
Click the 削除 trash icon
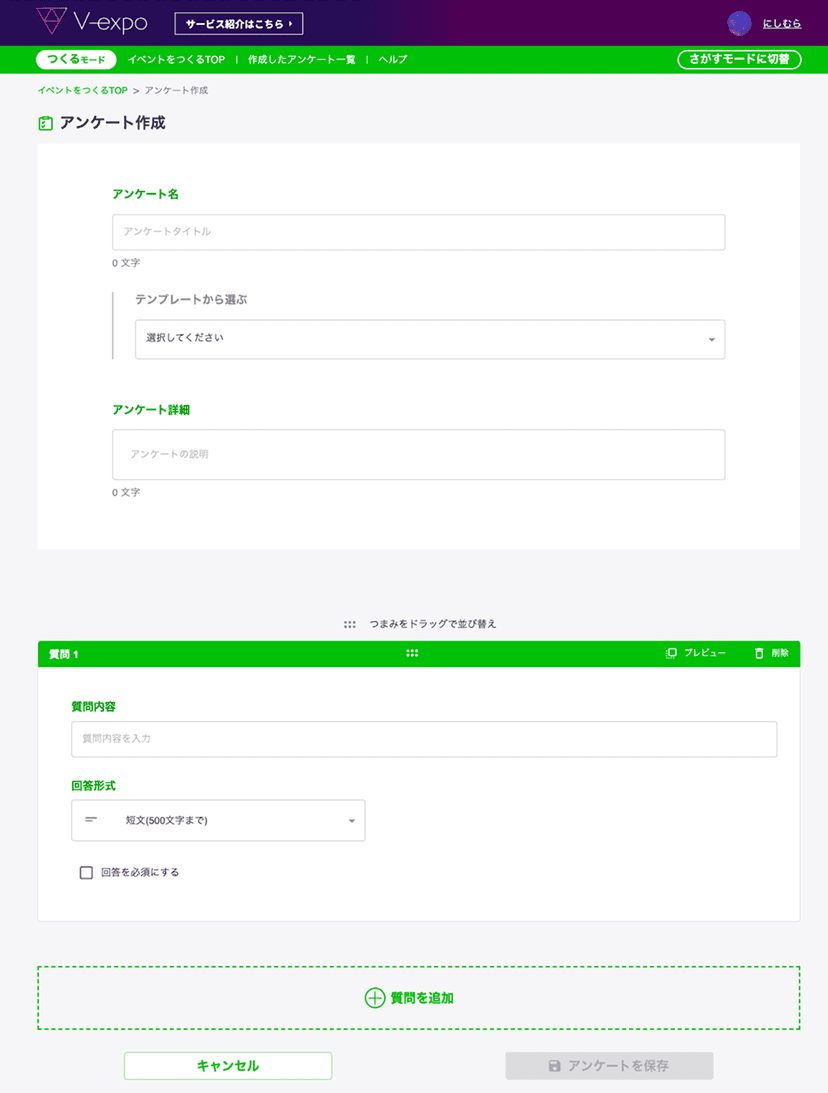pyautogui.click(x=759, y=653)
